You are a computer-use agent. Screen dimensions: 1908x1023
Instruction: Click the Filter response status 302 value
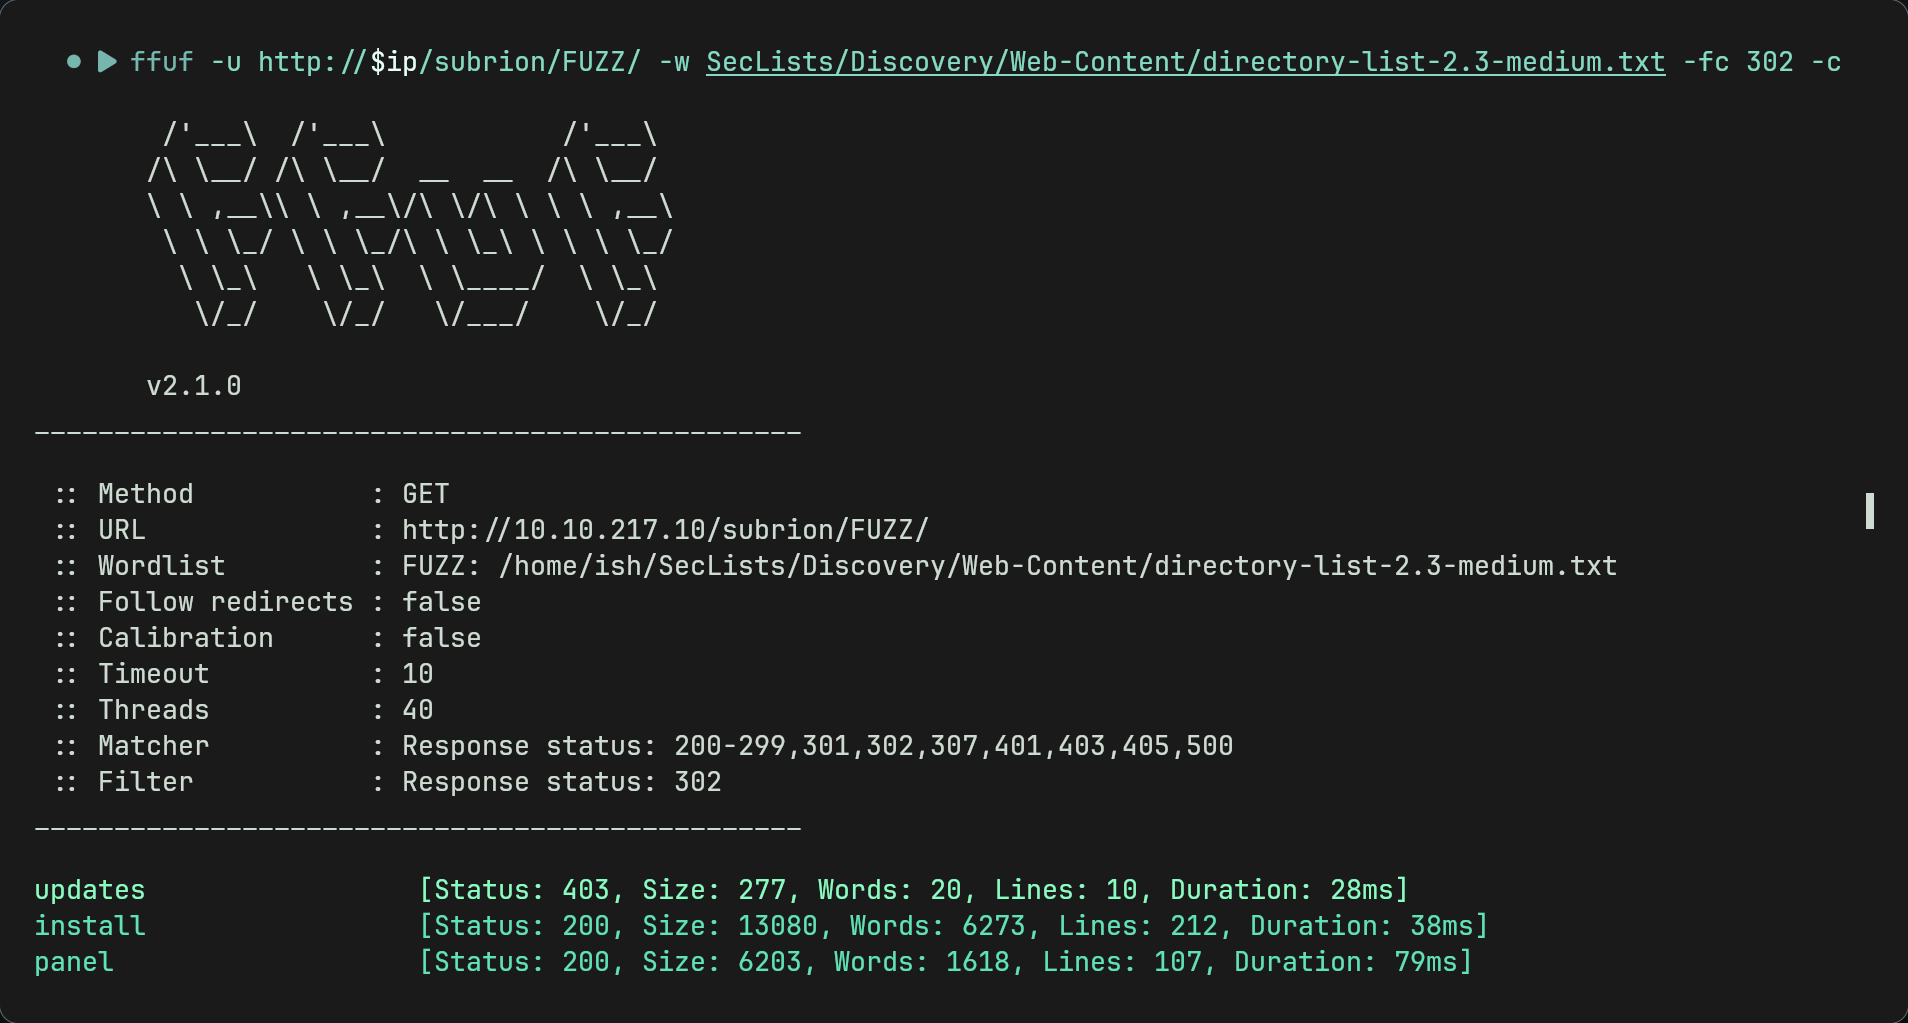pyautogui.click(x=562, y=782)
